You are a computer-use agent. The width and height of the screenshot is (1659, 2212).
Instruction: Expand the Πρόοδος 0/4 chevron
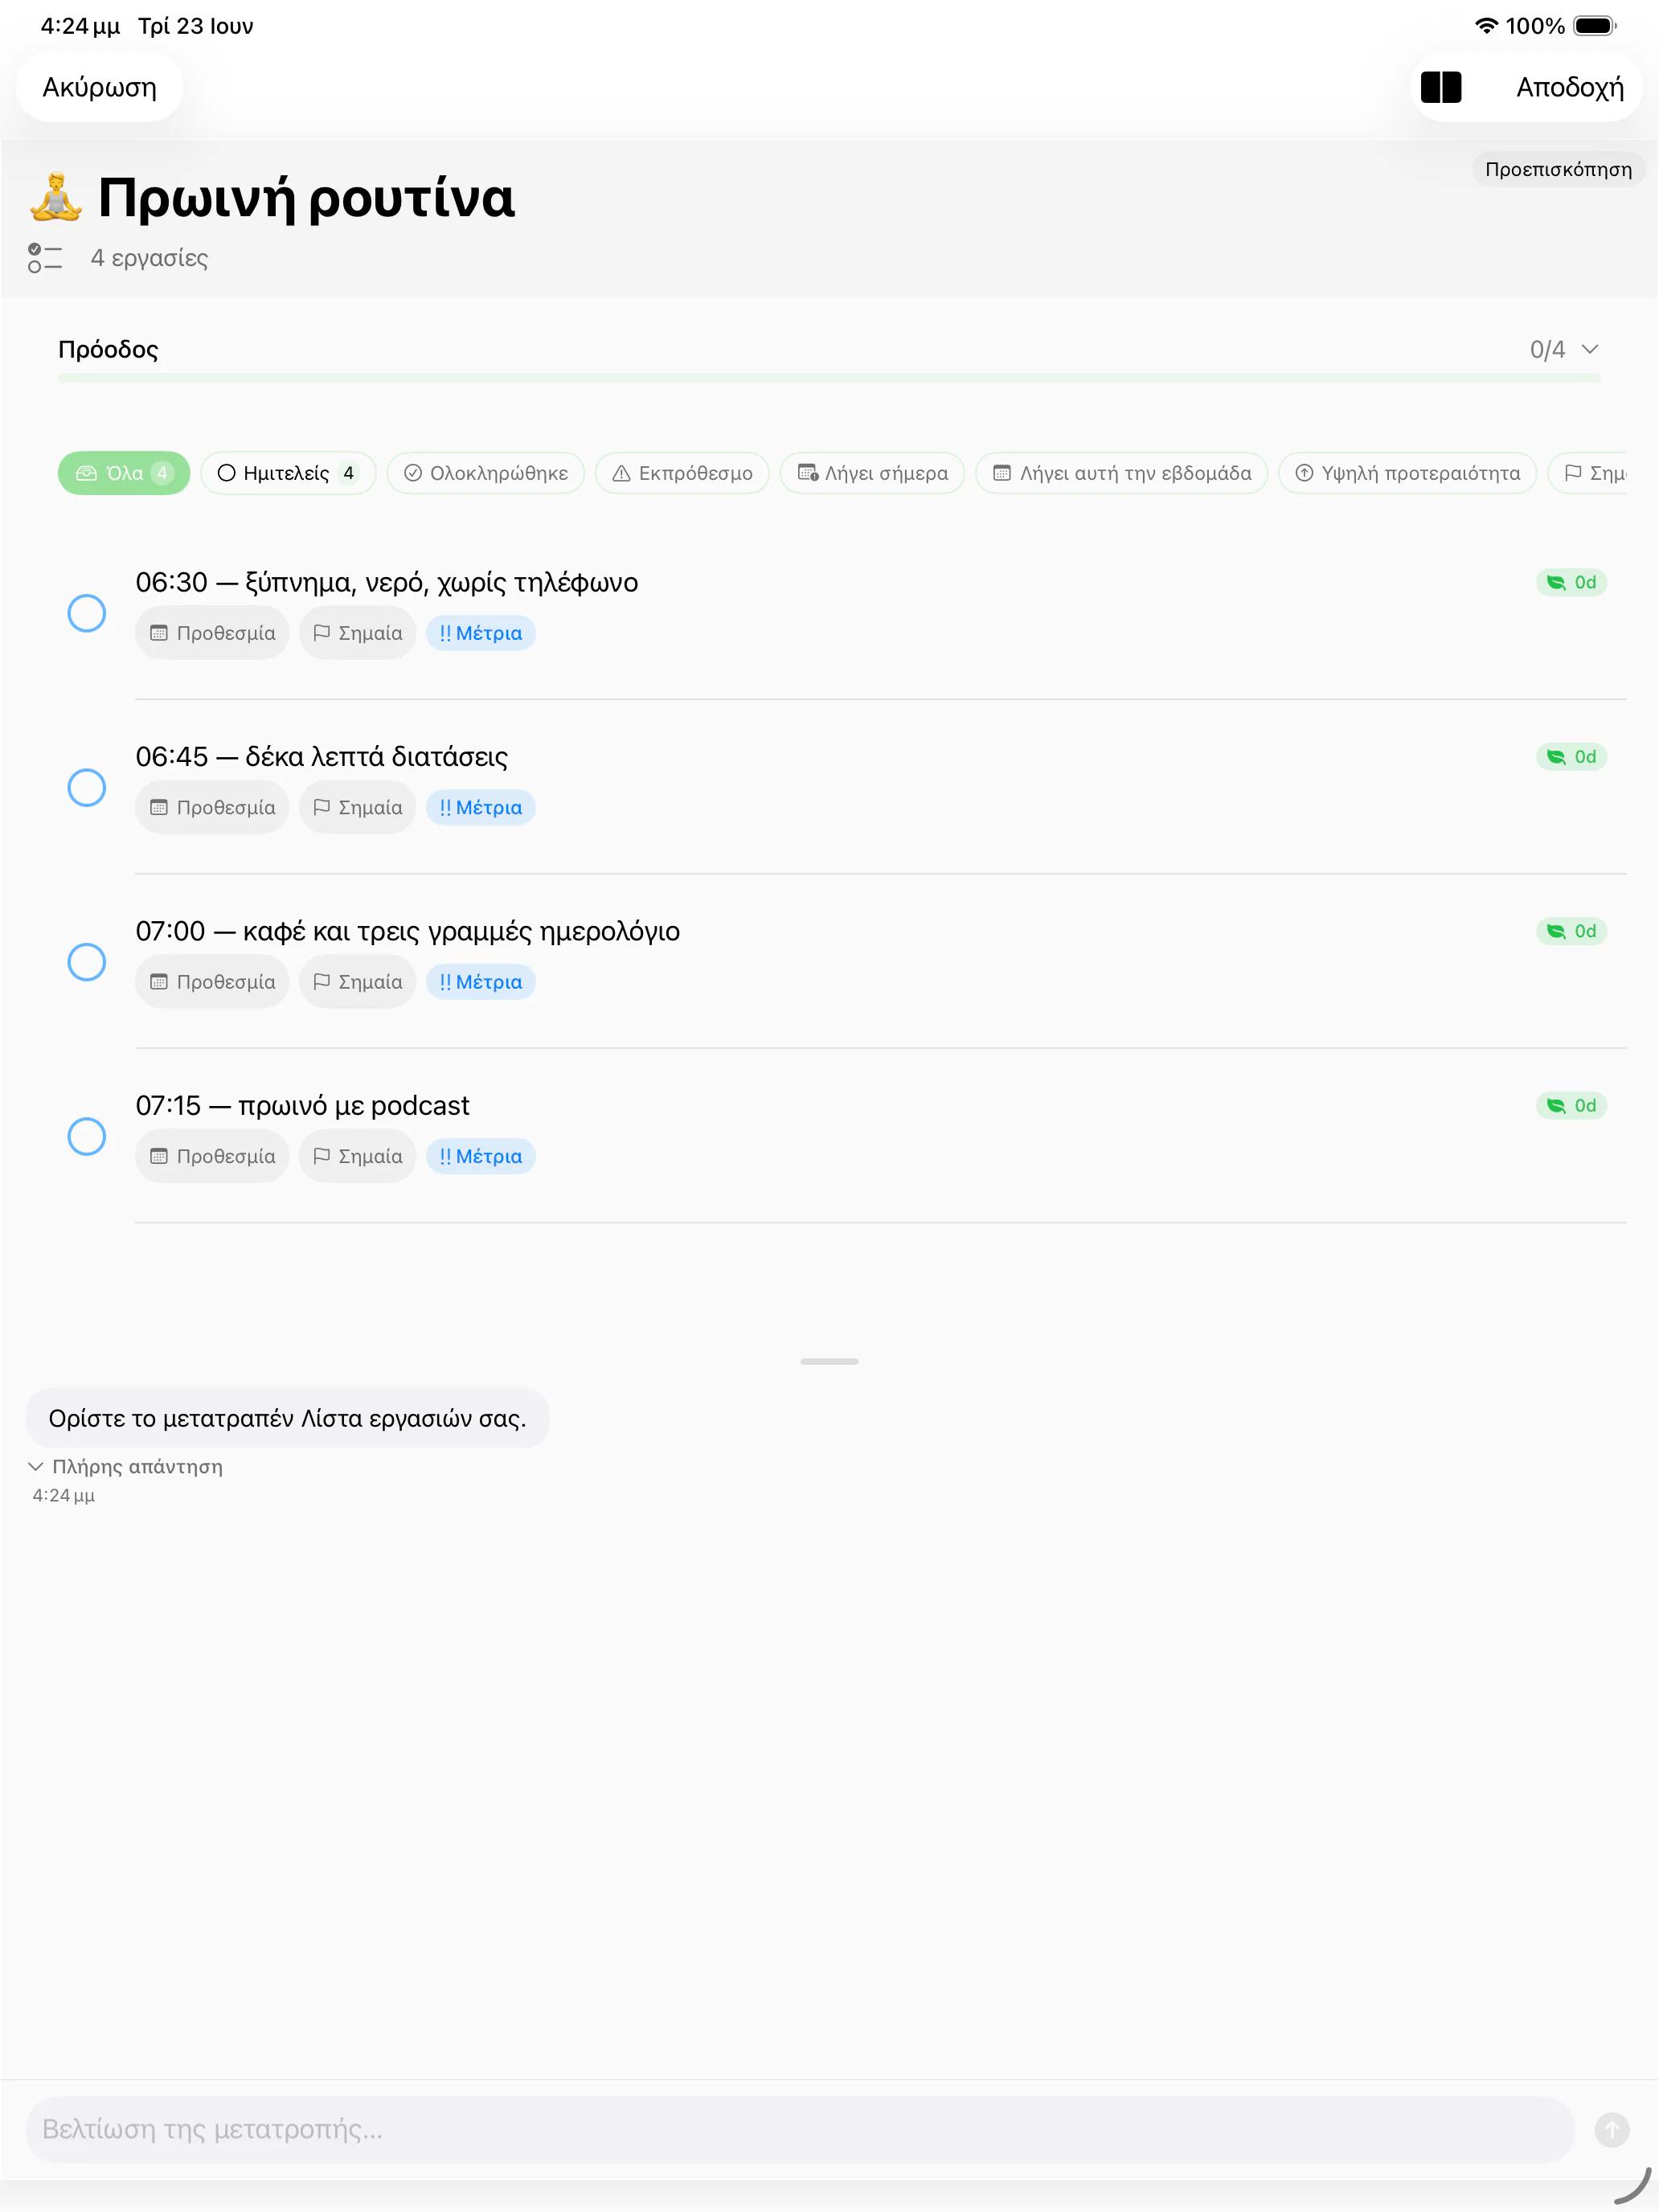pyautogui.click(x=1590, y=349)
